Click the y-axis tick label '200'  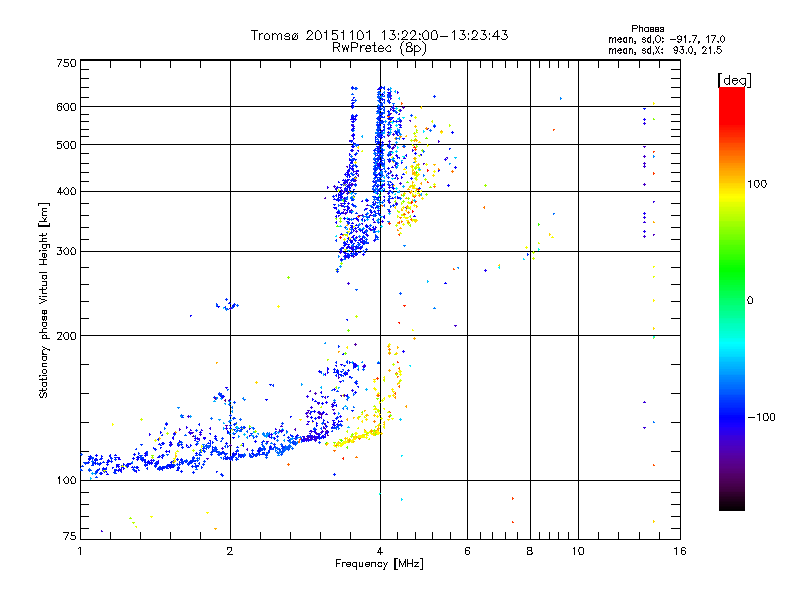point(66,336)
